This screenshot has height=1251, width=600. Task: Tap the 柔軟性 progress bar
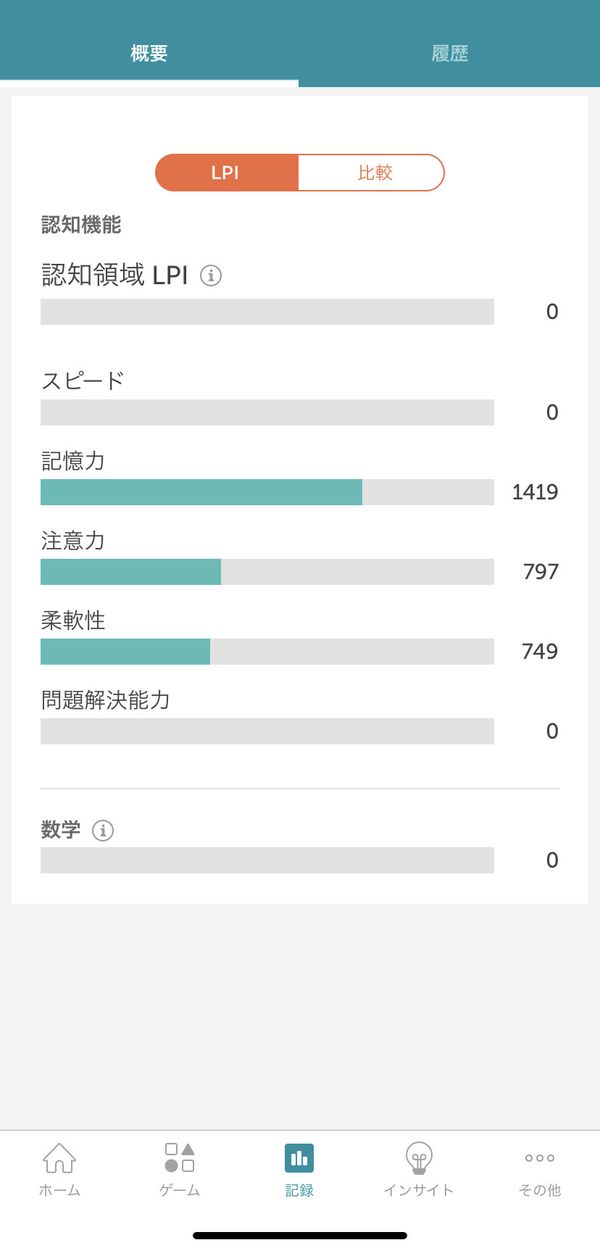[x=267, y=652]
